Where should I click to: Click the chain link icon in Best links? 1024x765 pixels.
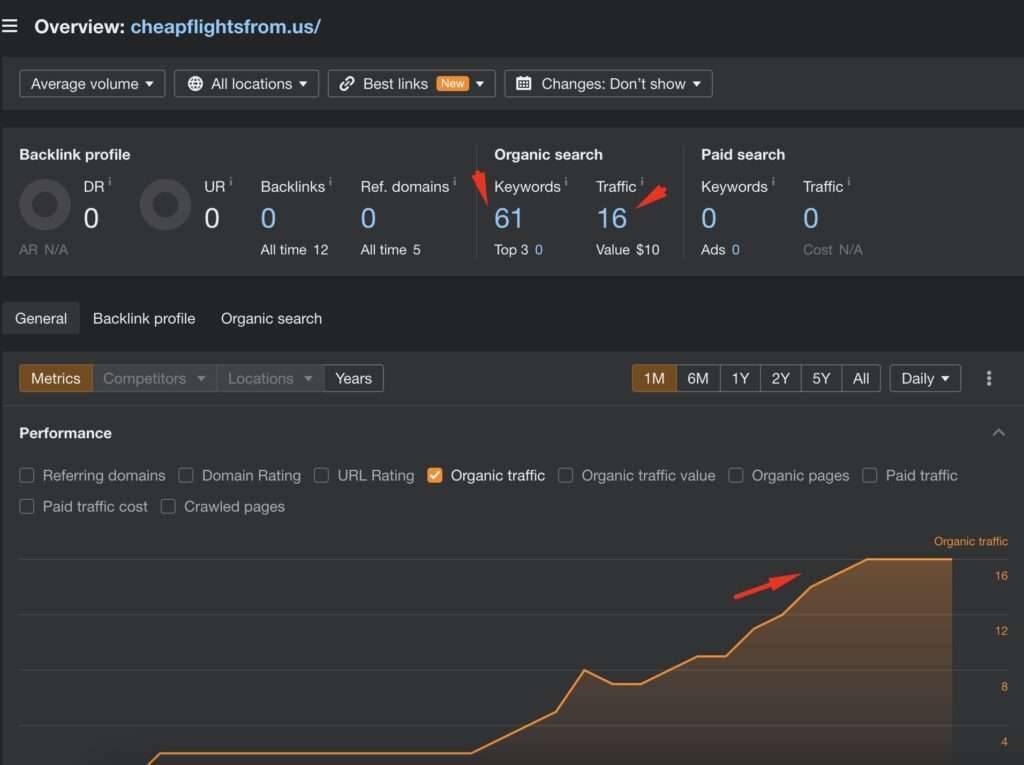tap(347, 84)
